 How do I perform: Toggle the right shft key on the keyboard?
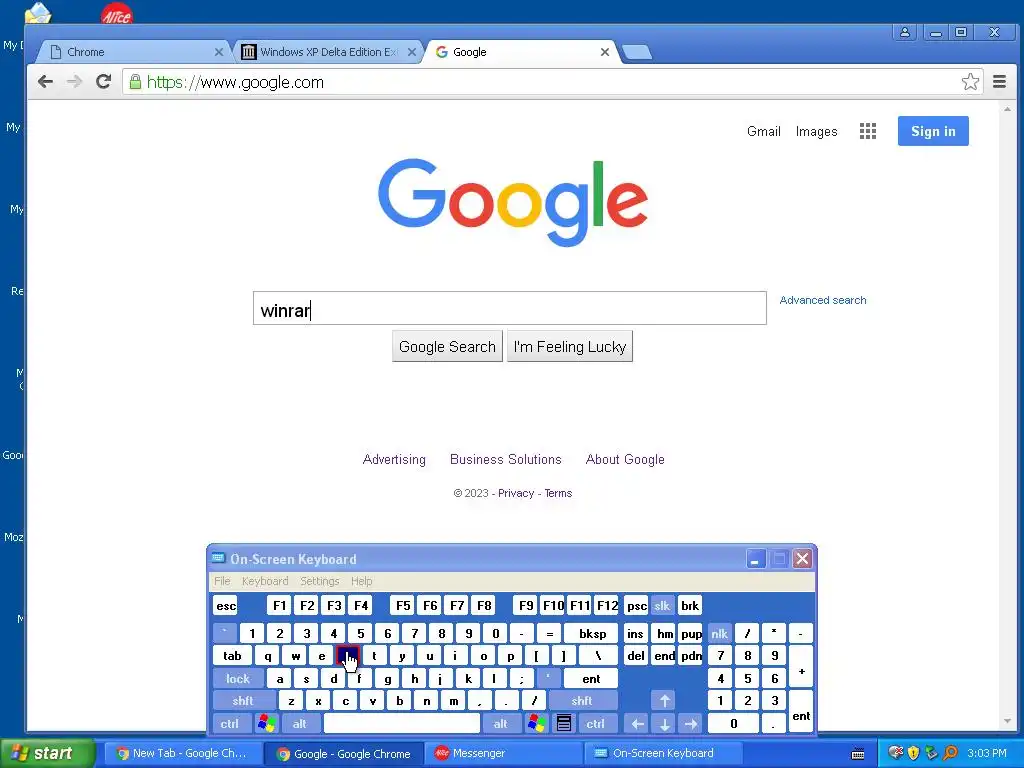click(x=582, y=701)
